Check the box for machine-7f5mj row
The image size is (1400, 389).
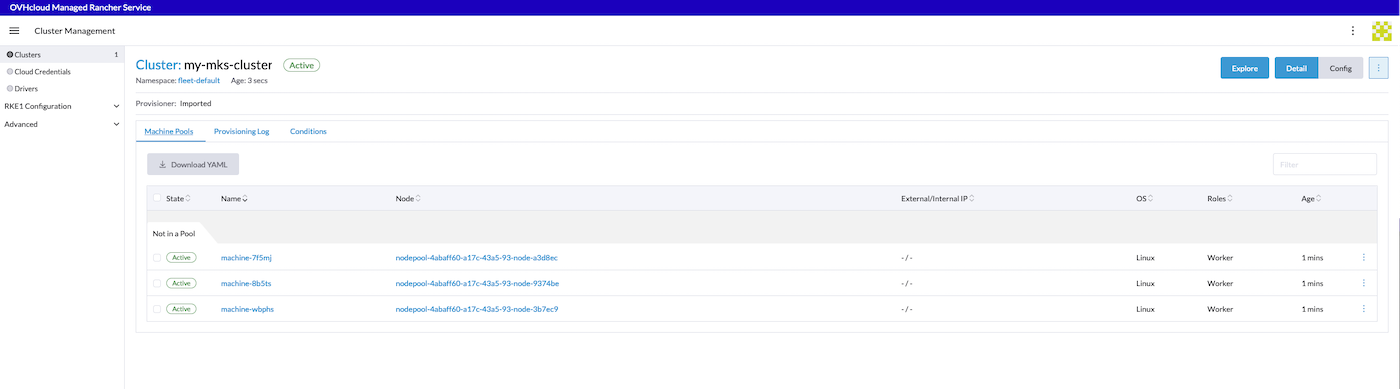(x=157, y=257)
